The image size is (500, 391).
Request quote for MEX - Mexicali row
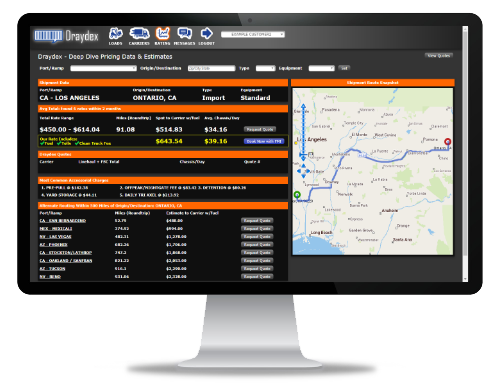[257, 229]
